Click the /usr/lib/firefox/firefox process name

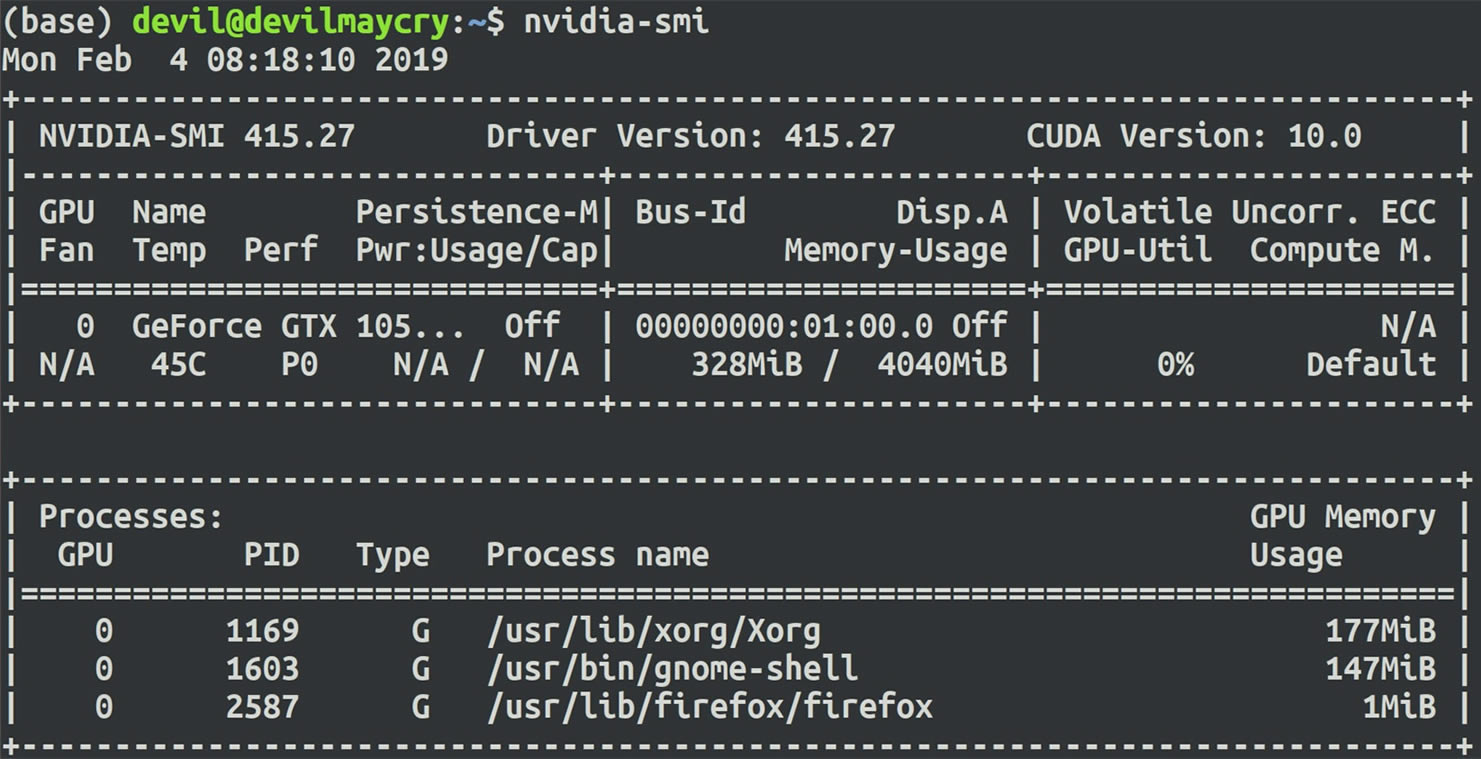tap(709, 707)
